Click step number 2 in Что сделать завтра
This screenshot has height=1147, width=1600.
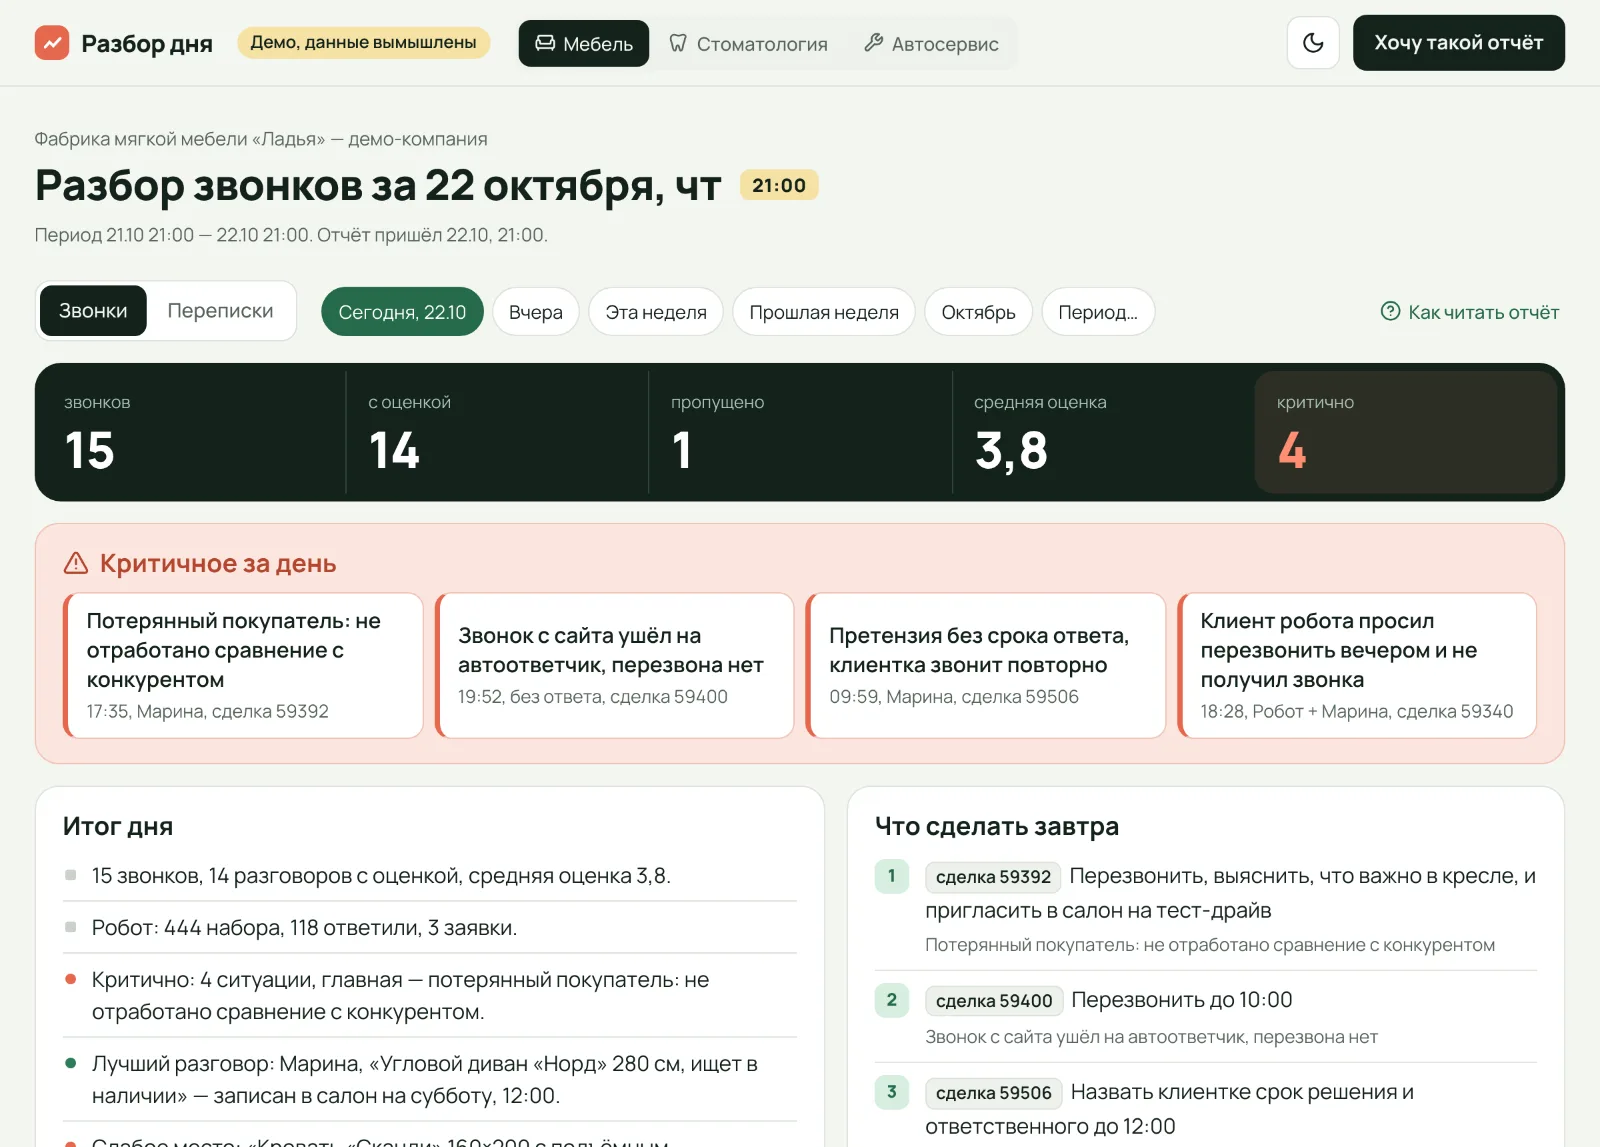pyautogui.click(x=892, y=1000)
